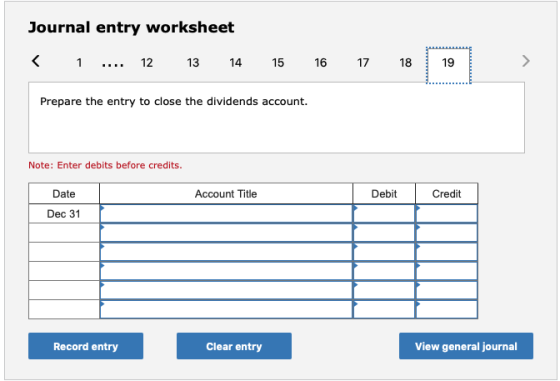
Task: Select third row Credit field
Action: [x=446, y=252]
